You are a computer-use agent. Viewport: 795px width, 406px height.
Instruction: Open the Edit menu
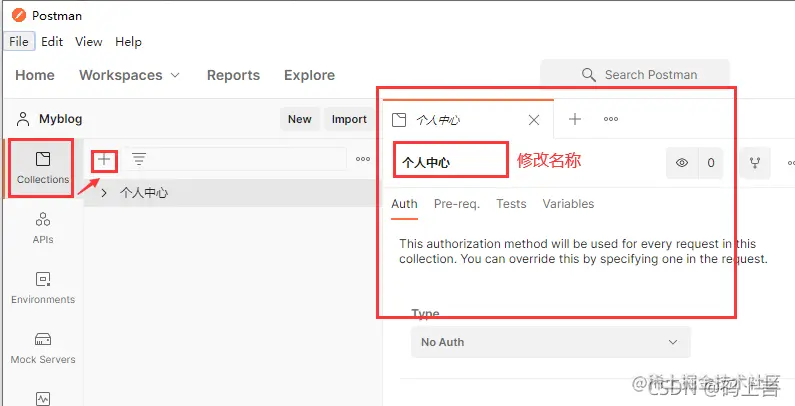click(x=52, y=42)
